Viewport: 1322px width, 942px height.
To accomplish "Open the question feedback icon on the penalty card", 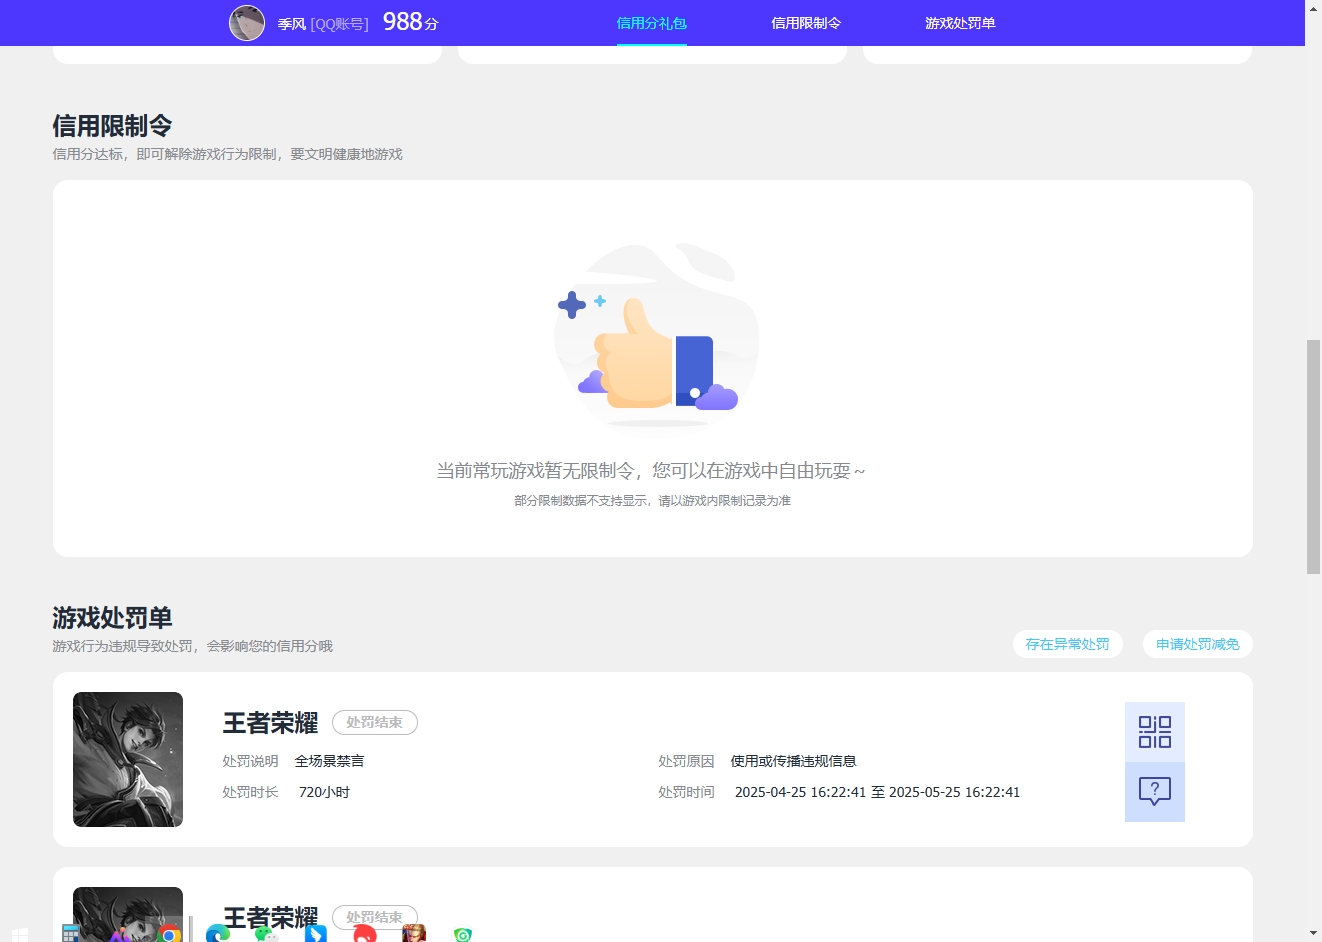I will coord(1154,792).
